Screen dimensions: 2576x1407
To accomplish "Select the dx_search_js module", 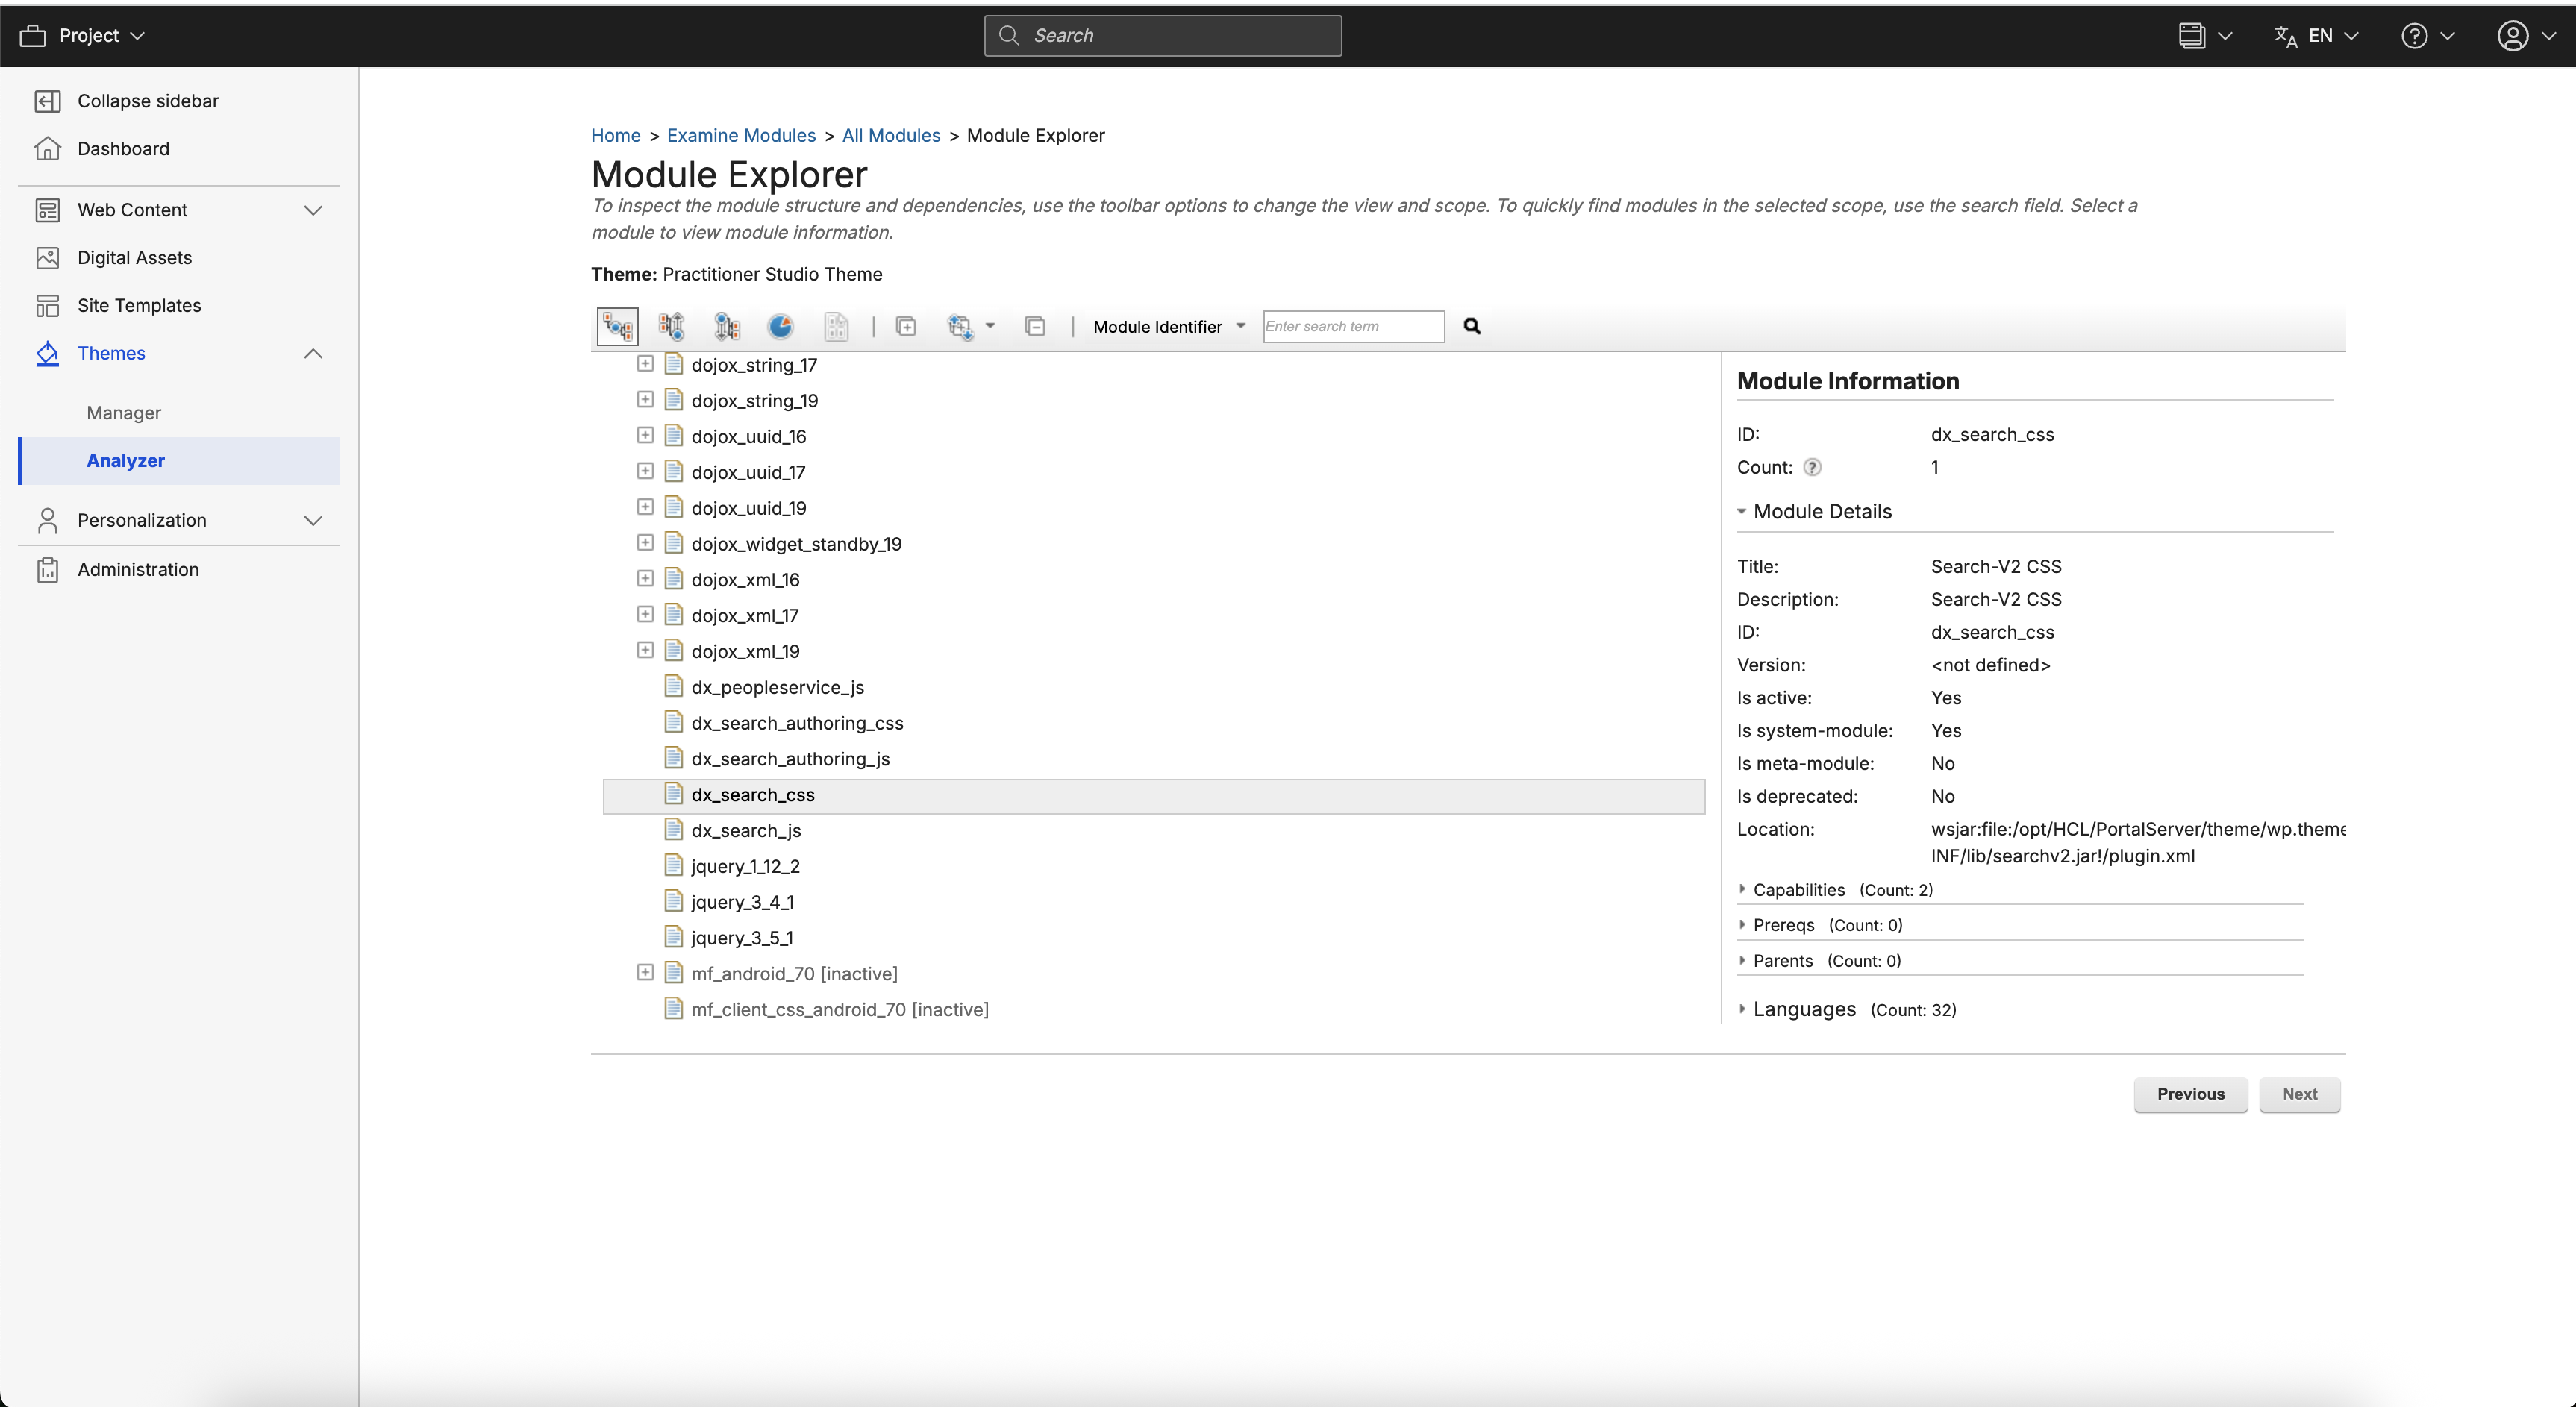I will tap(746, 831).
